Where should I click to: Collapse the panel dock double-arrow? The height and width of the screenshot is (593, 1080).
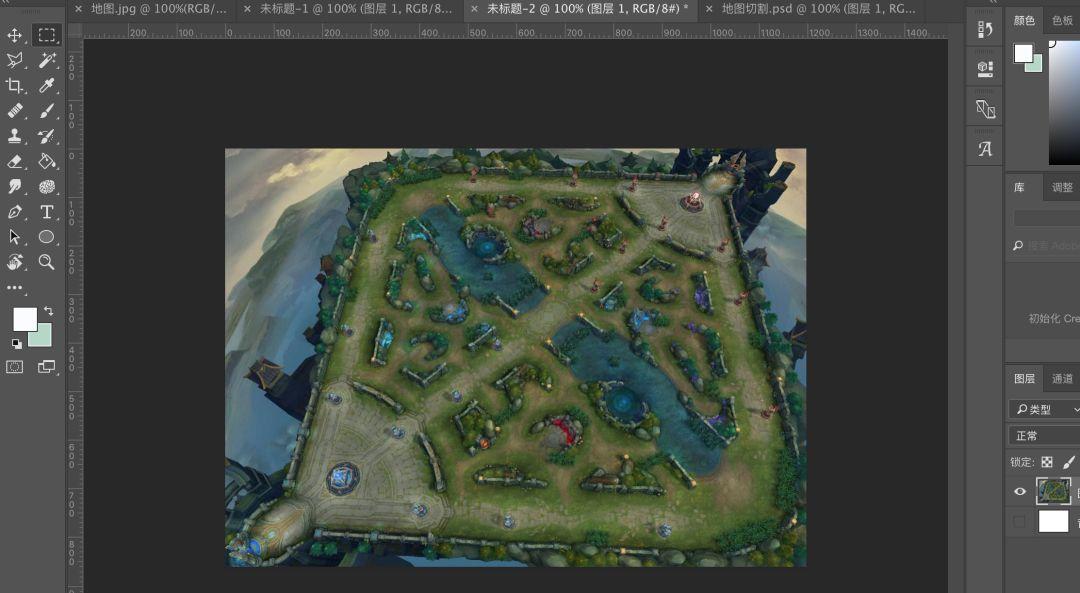[x=992, y=3]
